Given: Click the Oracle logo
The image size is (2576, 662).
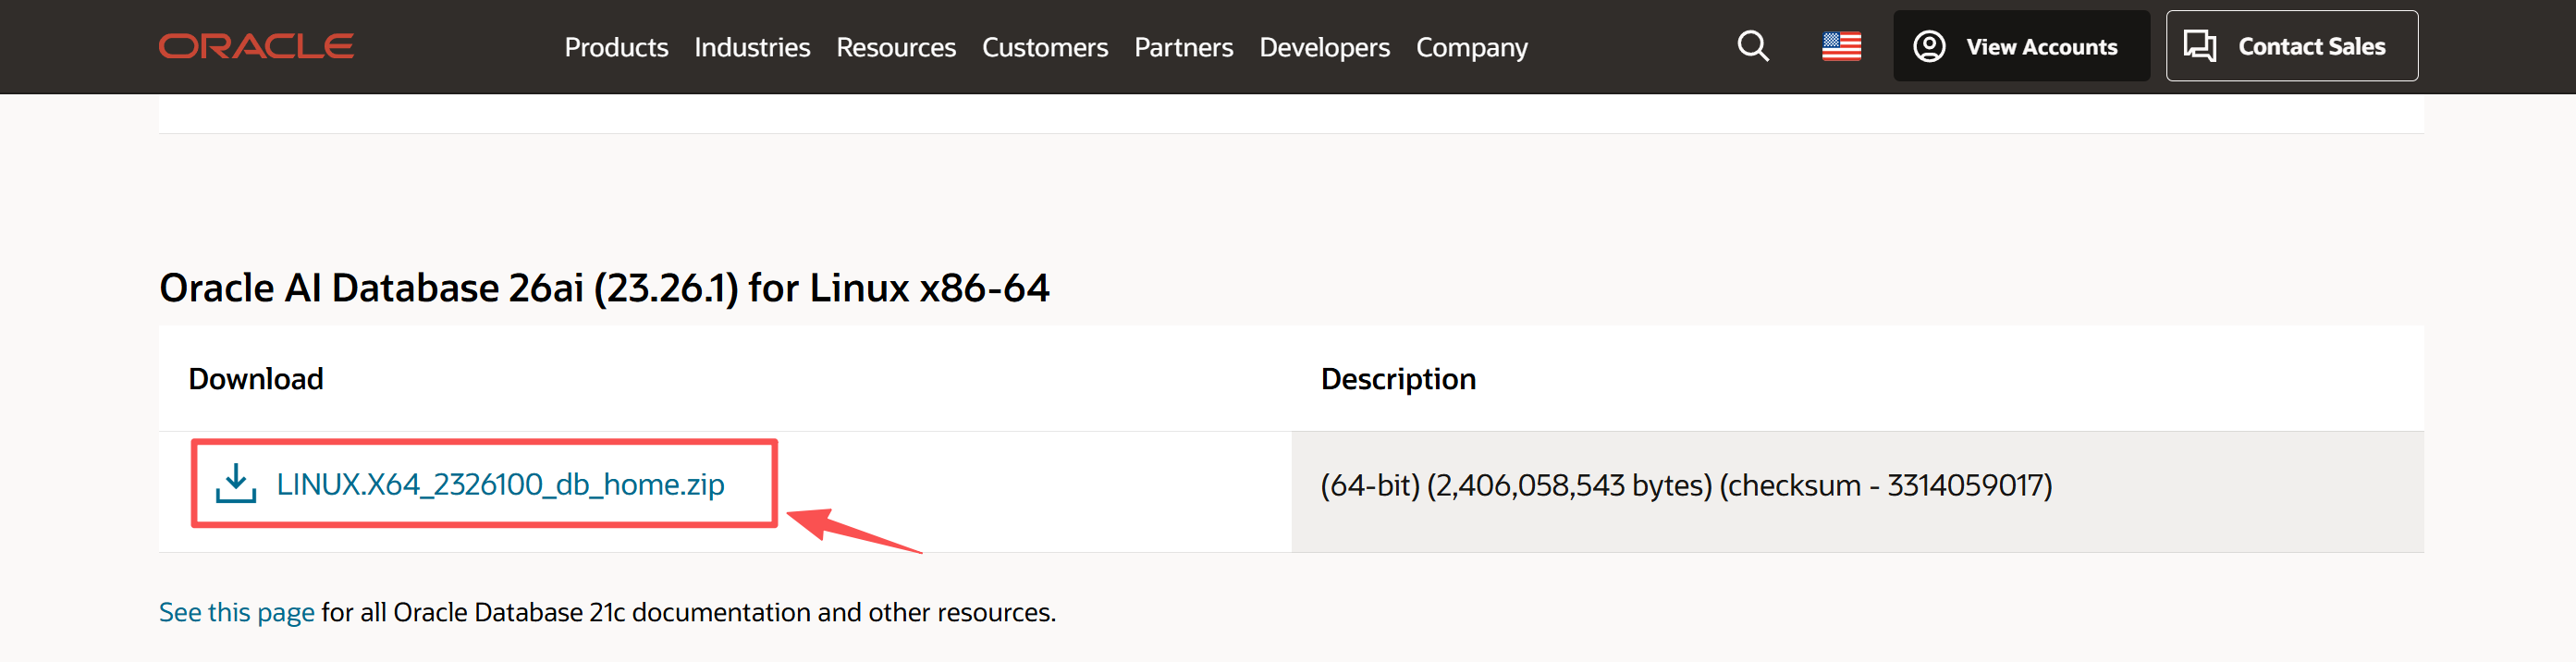Looking at the screenshot, I should [256, 46].
